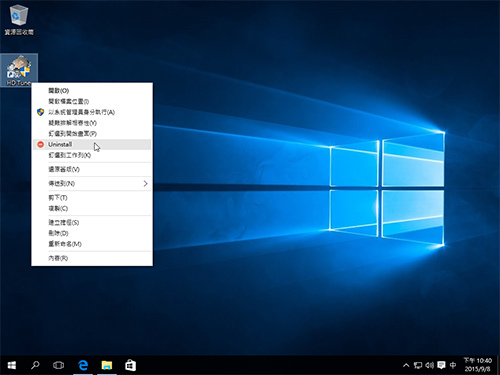The height and width of the screenshot is (375, 500).
Task: Open the clock showing 10:40 2015/9/8
Action: click(478, 365)
